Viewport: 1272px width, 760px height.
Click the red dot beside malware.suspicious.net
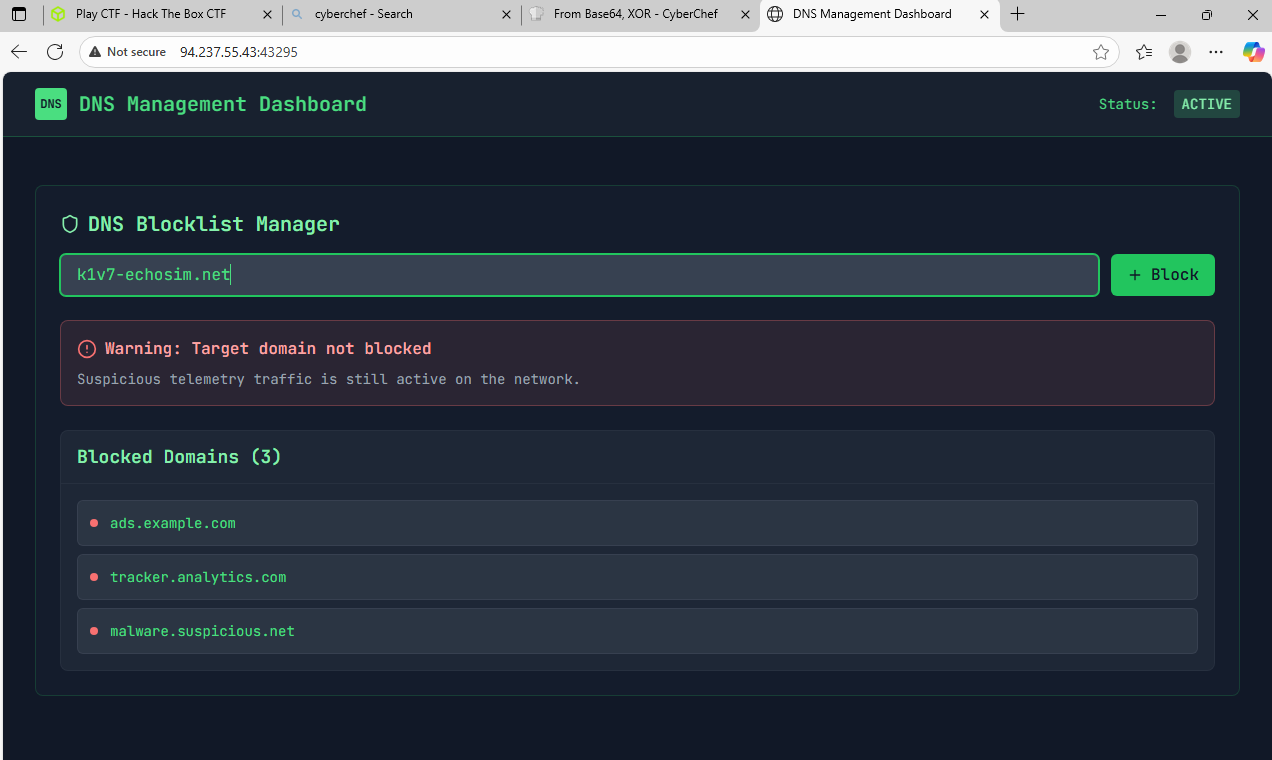coord(94,630)
